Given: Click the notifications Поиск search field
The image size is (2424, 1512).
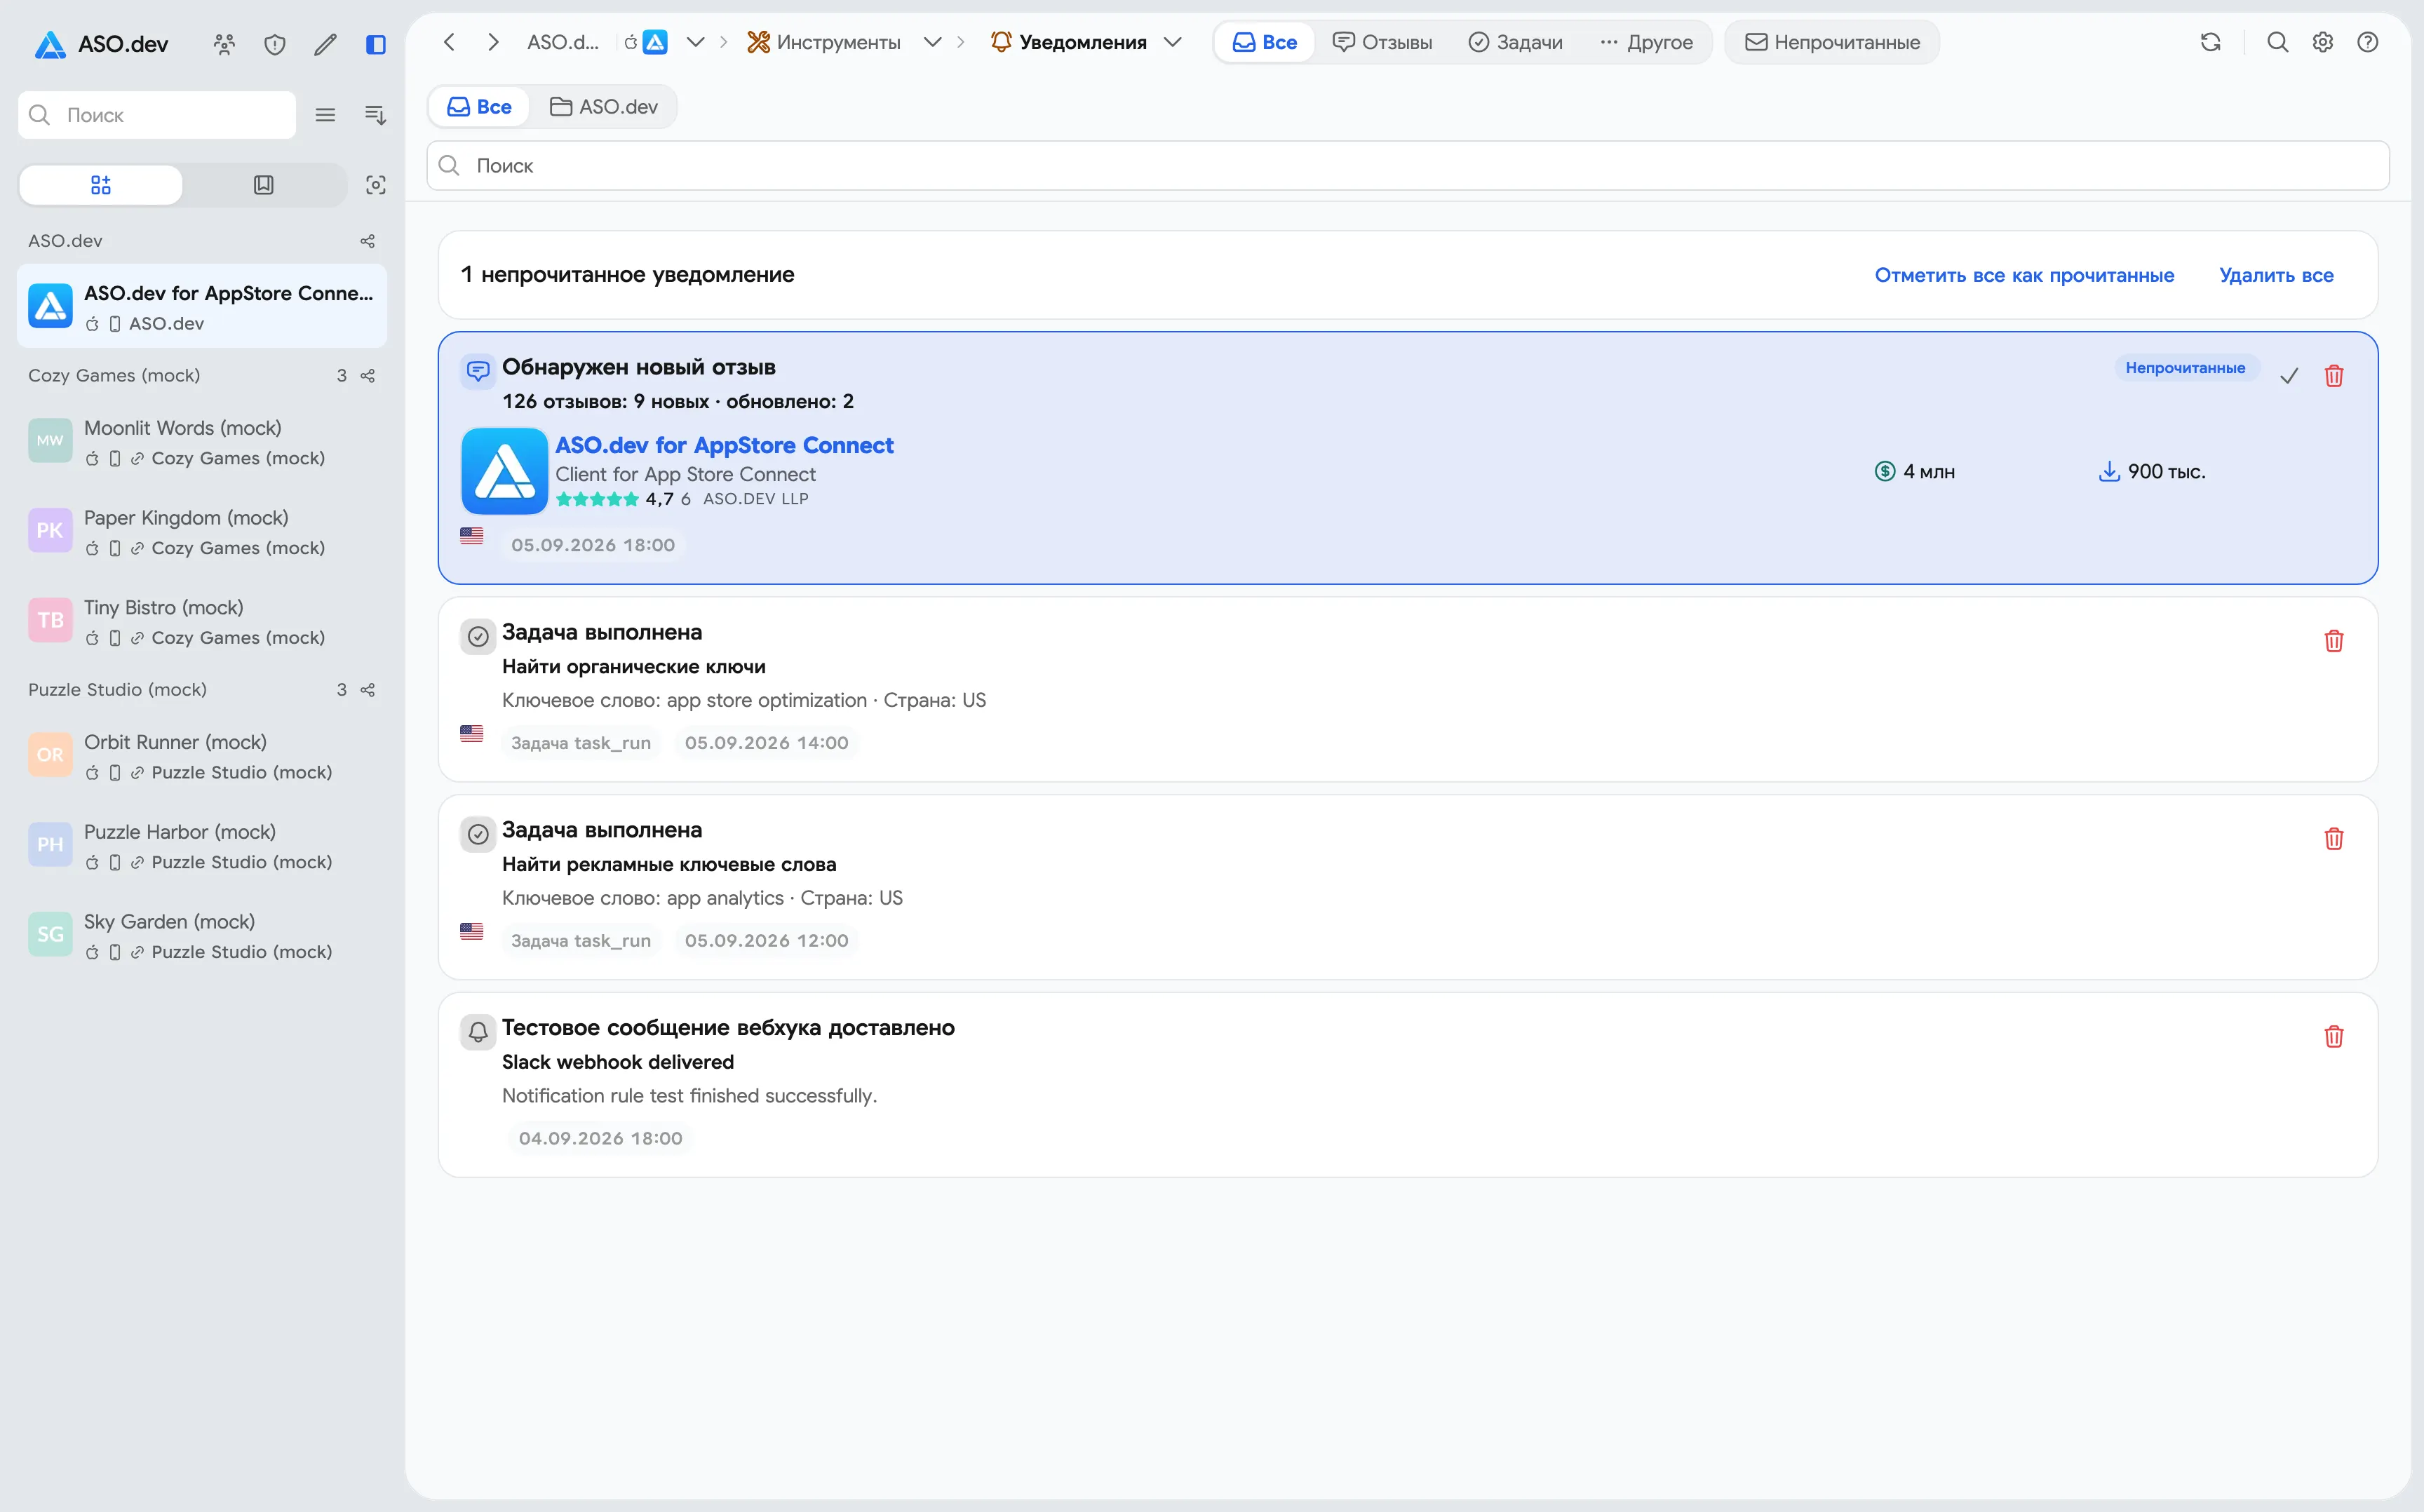Looking at the screenshot, I should tap(1408, 166).
